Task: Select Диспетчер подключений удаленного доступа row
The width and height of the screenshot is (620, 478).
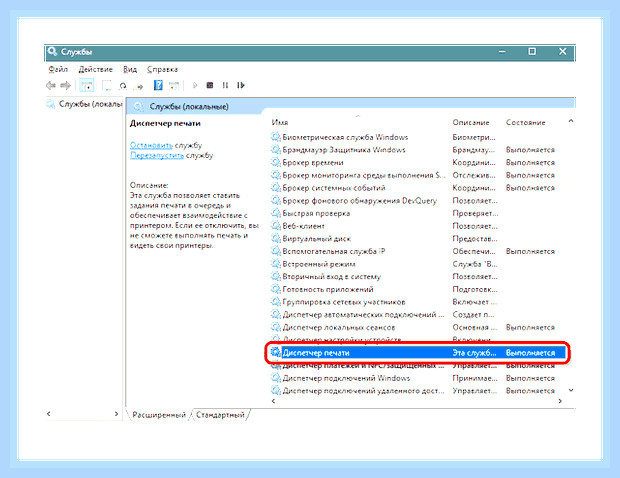Action: [x=418, y=391]
